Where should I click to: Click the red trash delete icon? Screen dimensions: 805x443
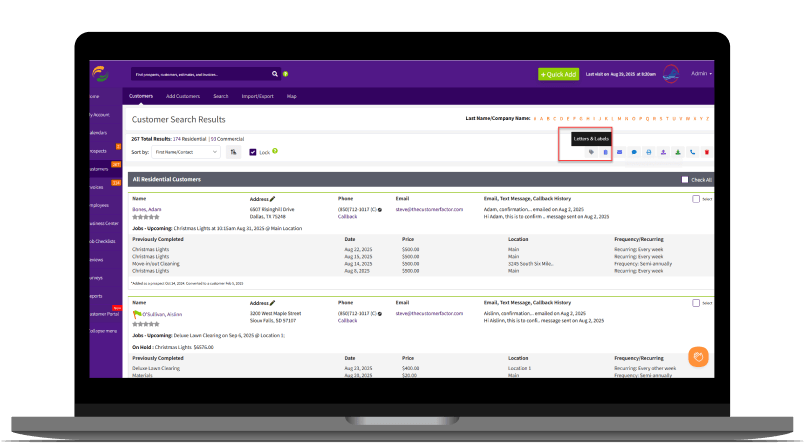coord(706,152)
